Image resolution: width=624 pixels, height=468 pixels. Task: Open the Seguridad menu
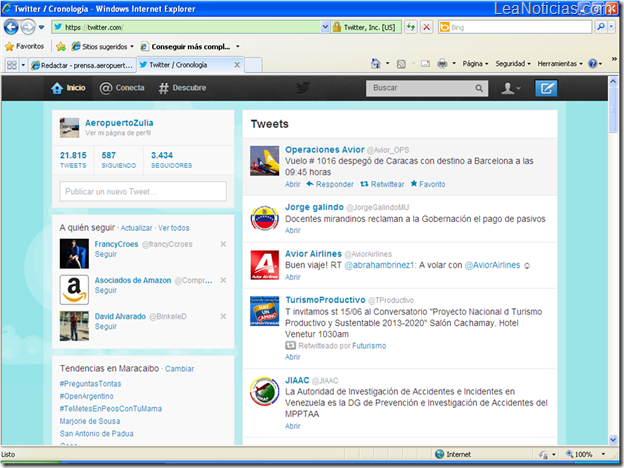[513, 64]
